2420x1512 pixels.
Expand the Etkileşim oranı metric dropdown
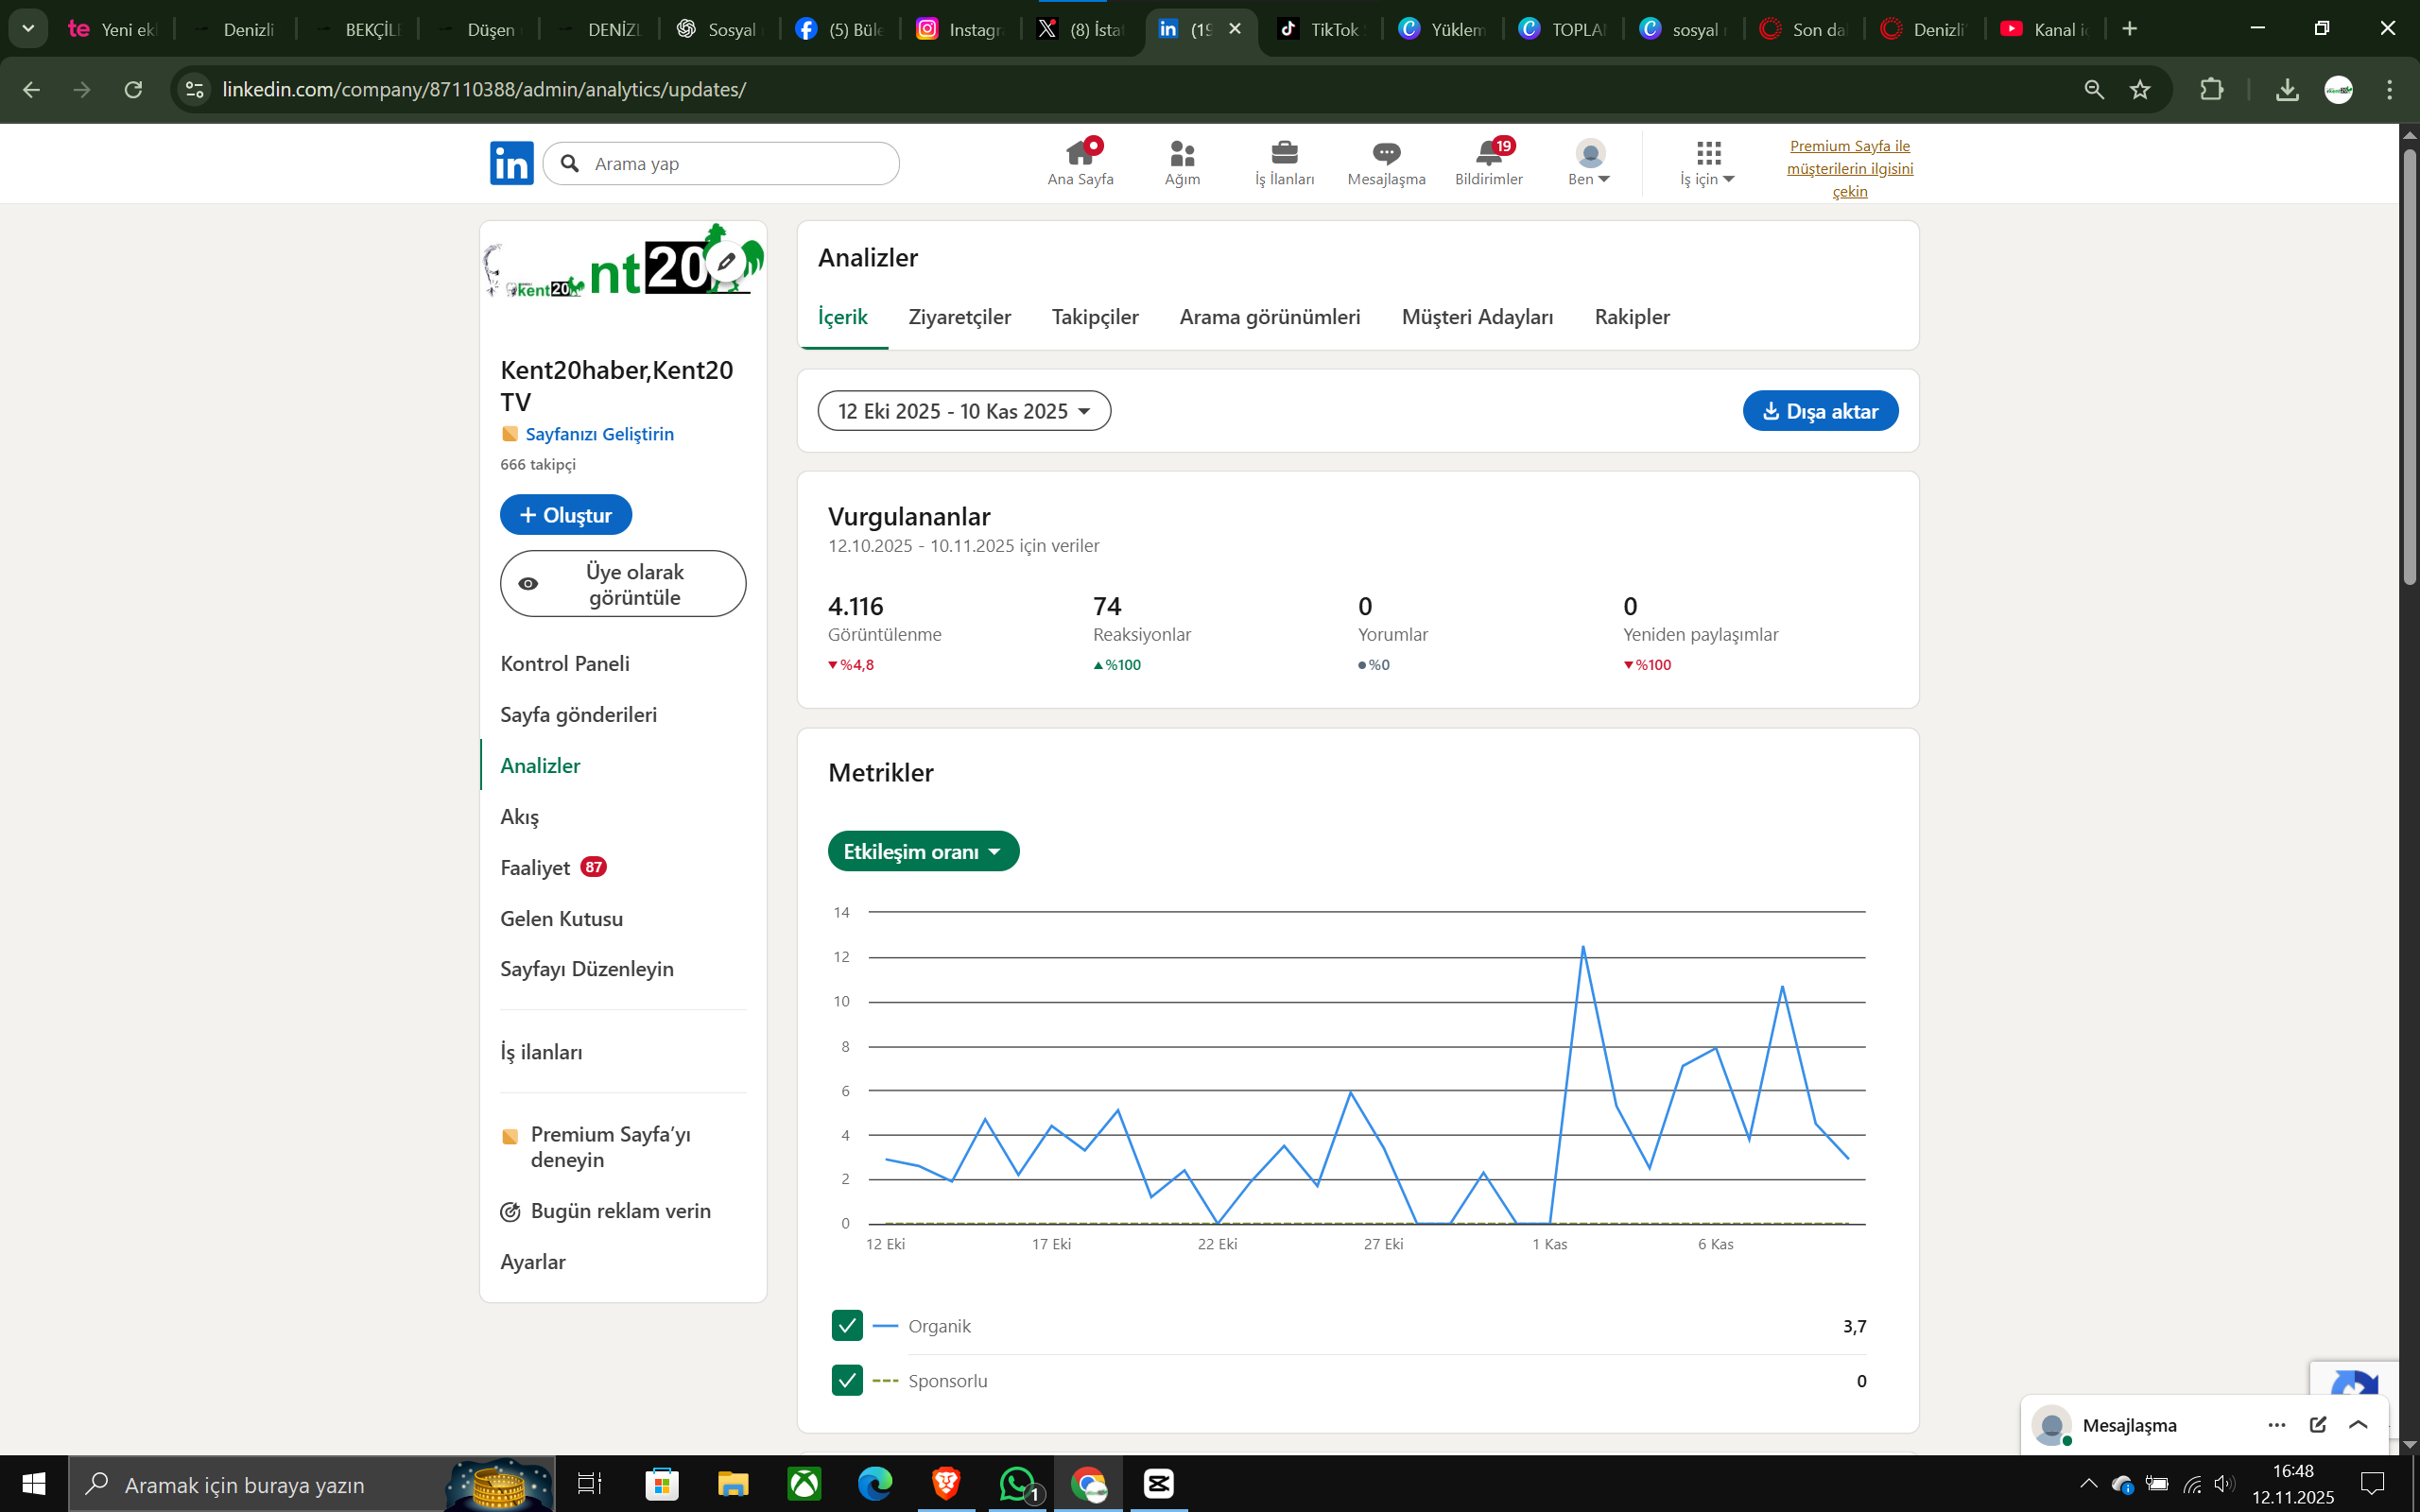(923, 851)
